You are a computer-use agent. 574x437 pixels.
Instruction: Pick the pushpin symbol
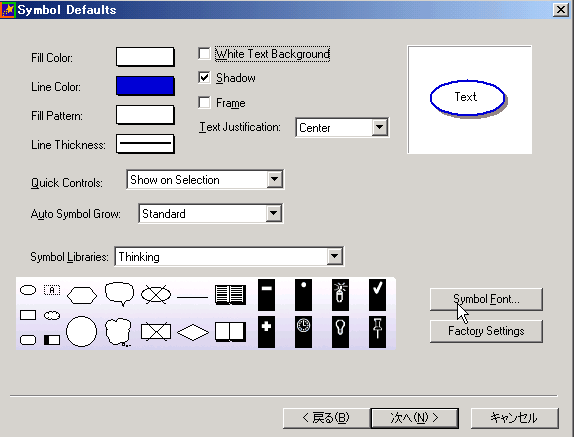click(377, 332)
